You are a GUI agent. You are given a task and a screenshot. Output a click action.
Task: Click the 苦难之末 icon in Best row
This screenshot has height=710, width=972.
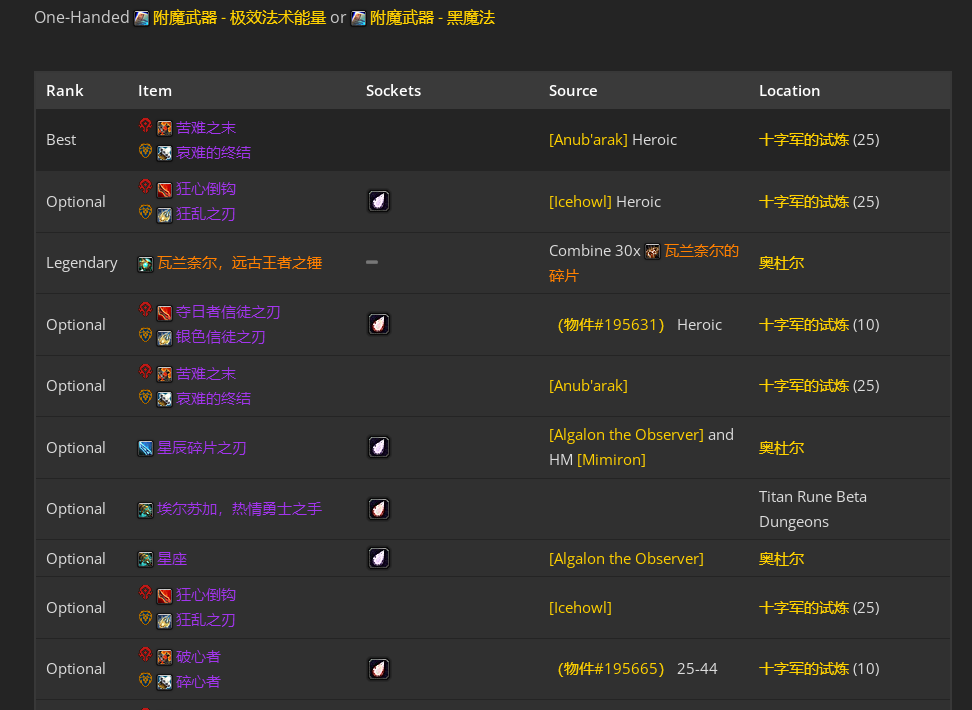(x=164, y=128)
